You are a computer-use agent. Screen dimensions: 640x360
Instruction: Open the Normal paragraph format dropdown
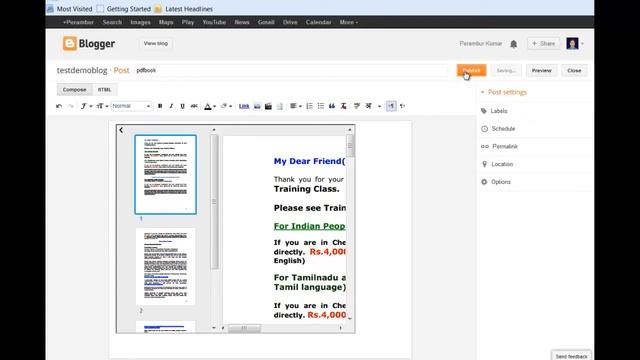point(131,106)
